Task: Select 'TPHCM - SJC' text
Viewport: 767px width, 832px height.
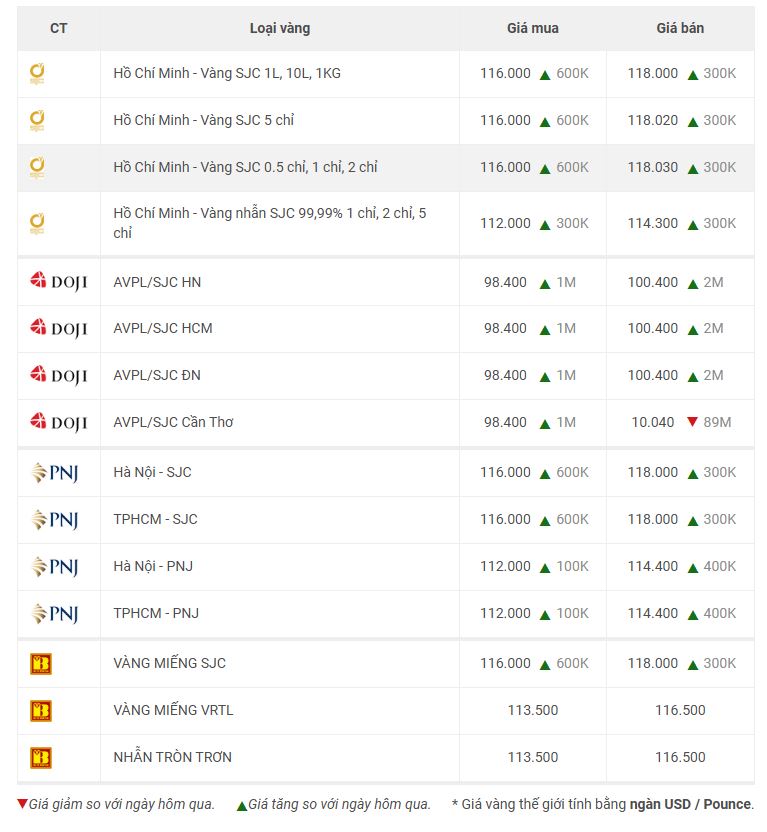Action: click(155, 519)
